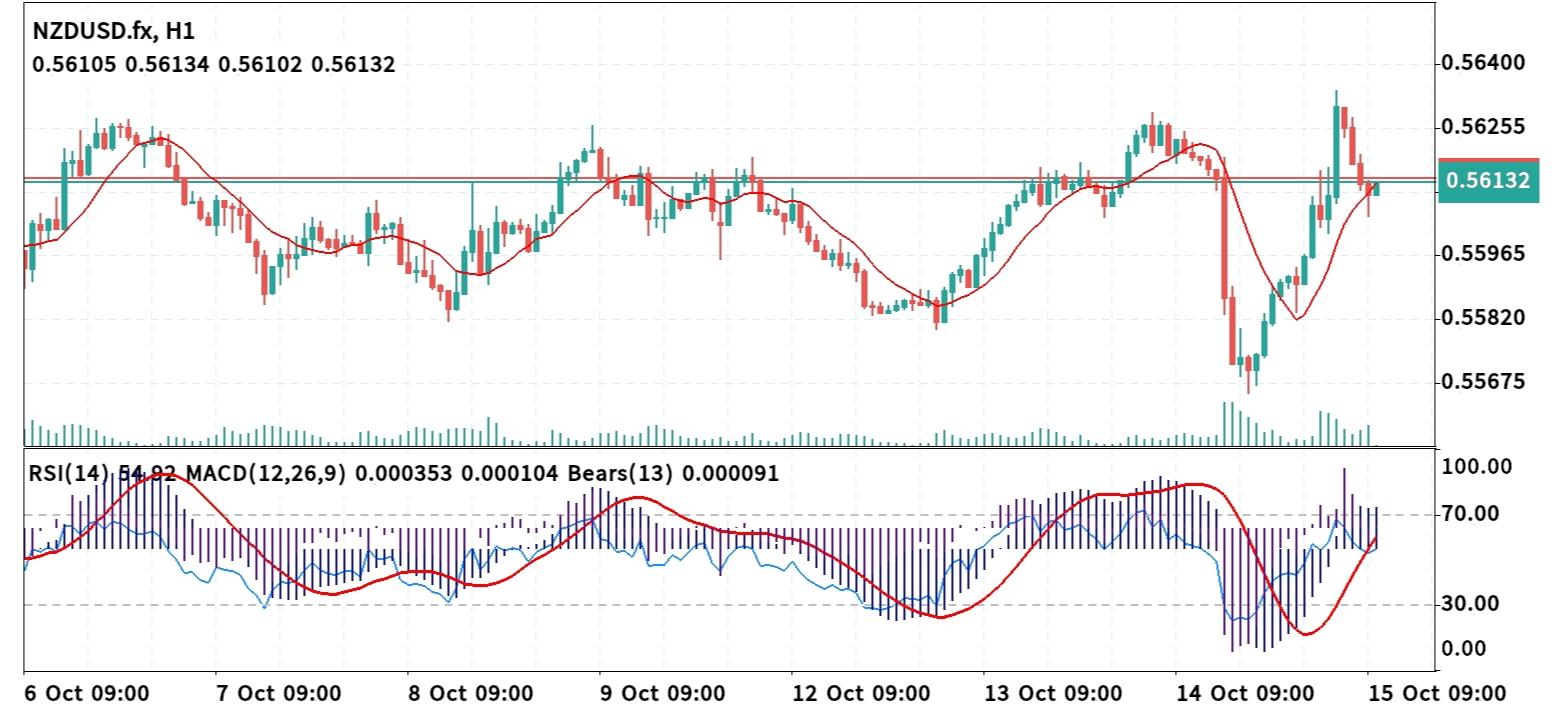Click the 9 Oct 09:00 time label

pyautogui.click(x=662, y=694)
